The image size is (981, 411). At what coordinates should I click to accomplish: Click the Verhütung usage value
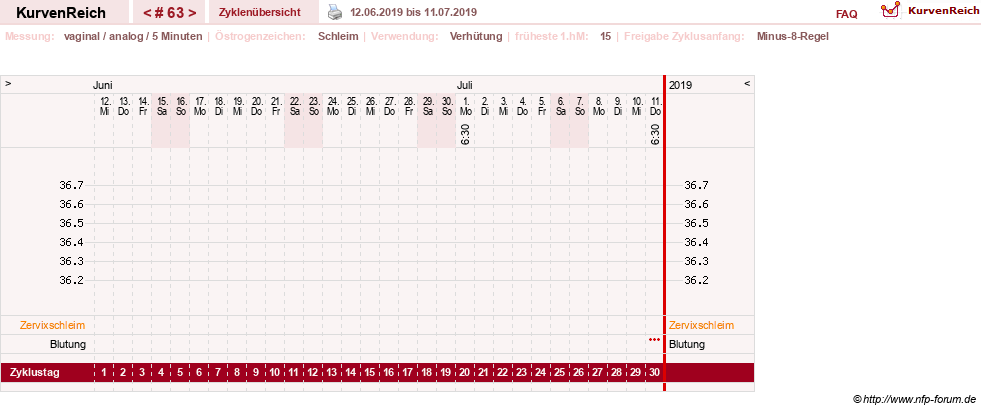(x=475, y=36)
